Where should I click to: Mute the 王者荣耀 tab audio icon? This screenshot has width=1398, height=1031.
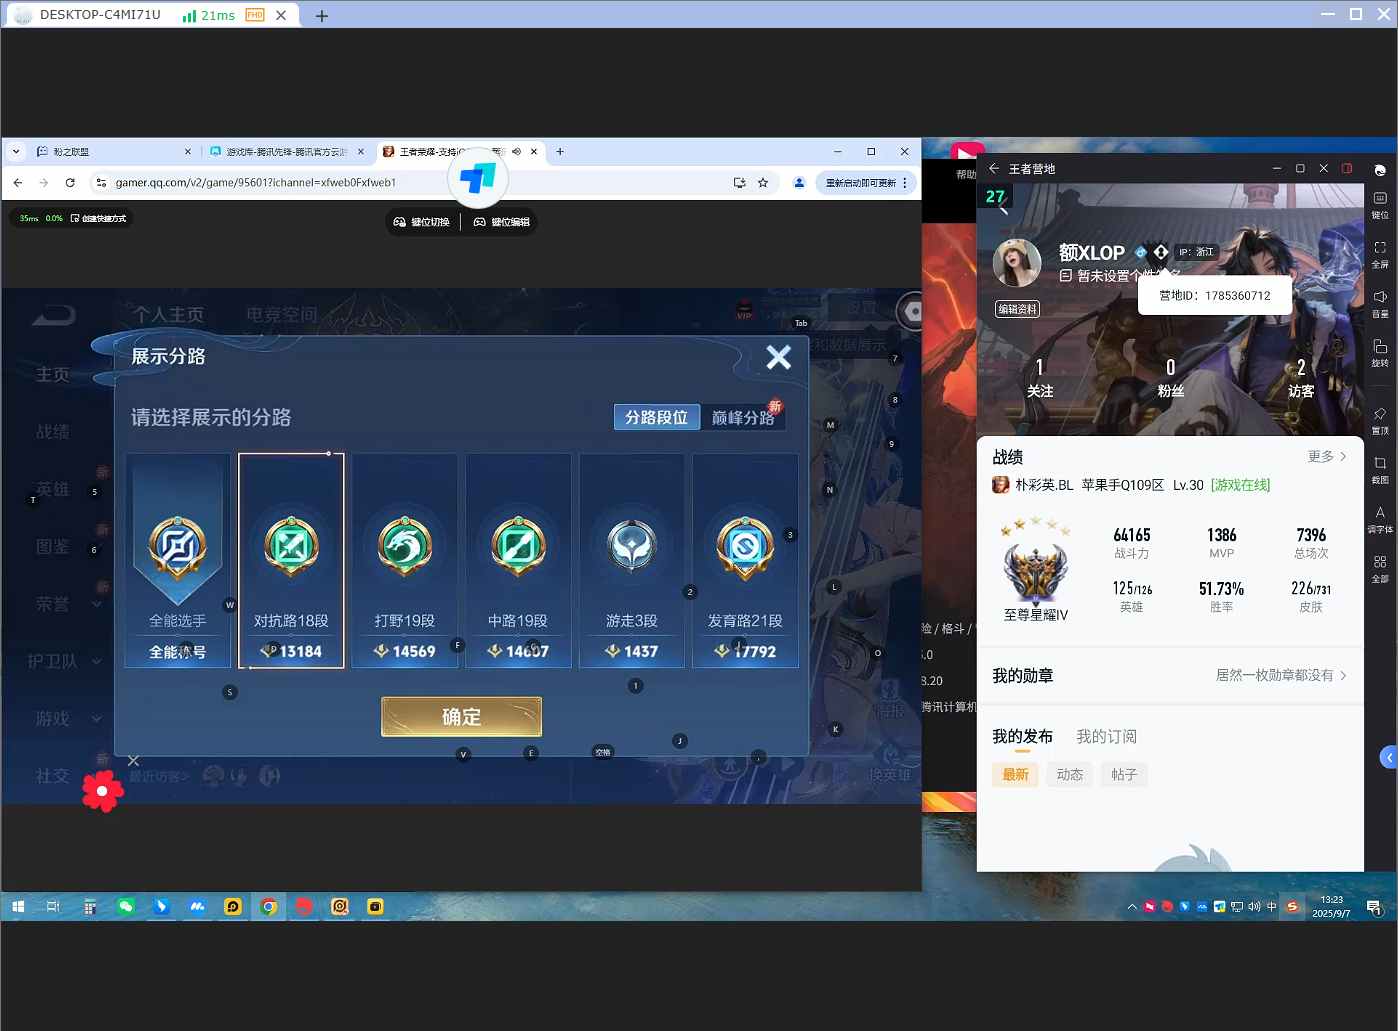tap(516, 152)
